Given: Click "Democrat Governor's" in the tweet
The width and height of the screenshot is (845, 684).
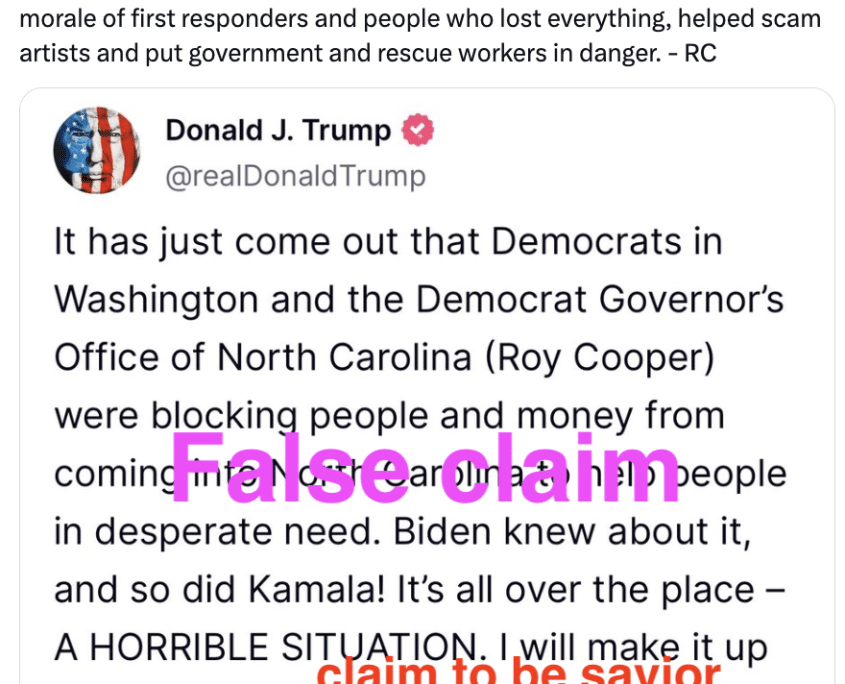Looking at the screenshot, I should click(x=600, y=299).
